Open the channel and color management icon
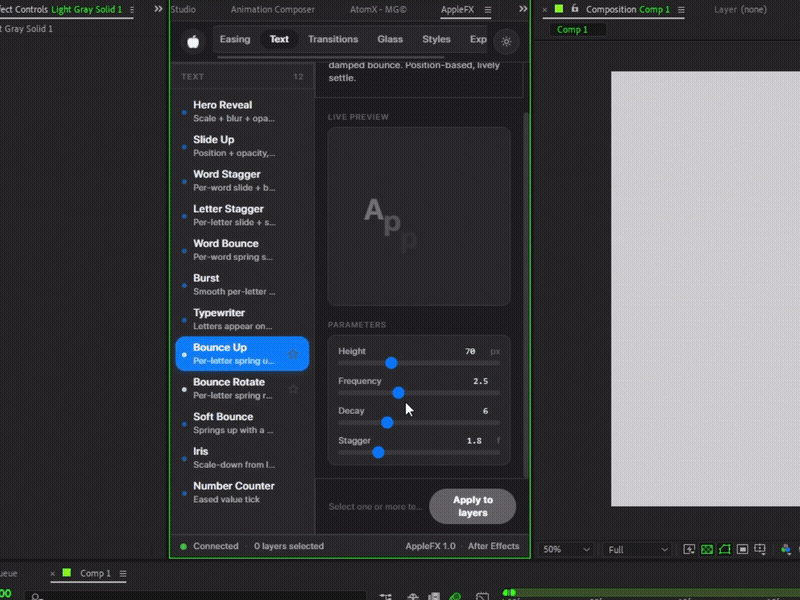Viewport: 800px width, 600px height. (x=786, y=549)
